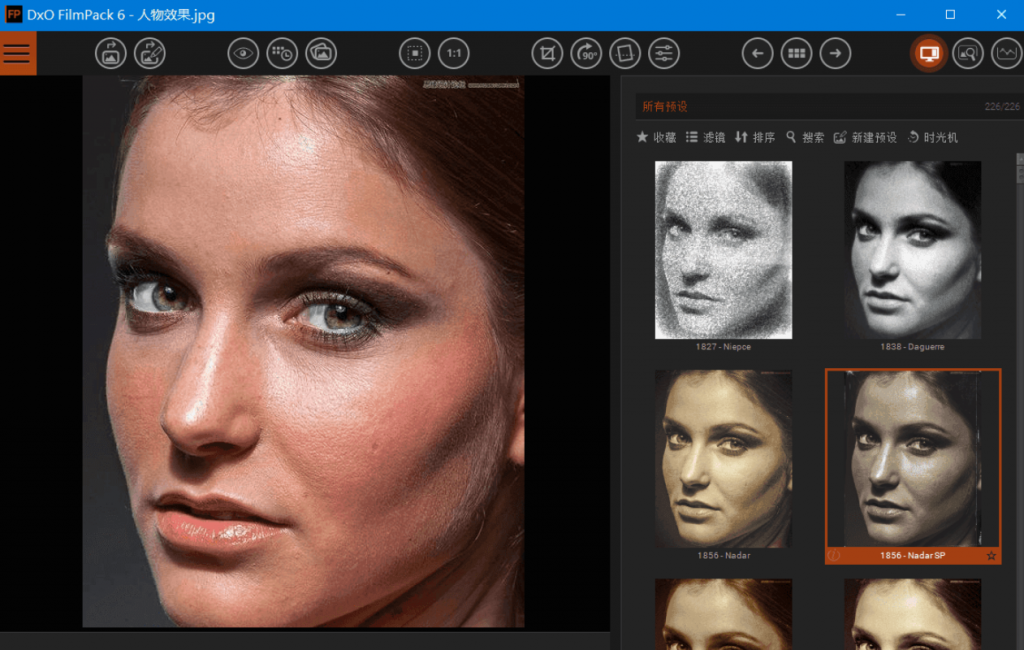Click 新建预设 to create preset
The image size is (1024, 650).
coord(865,137)
